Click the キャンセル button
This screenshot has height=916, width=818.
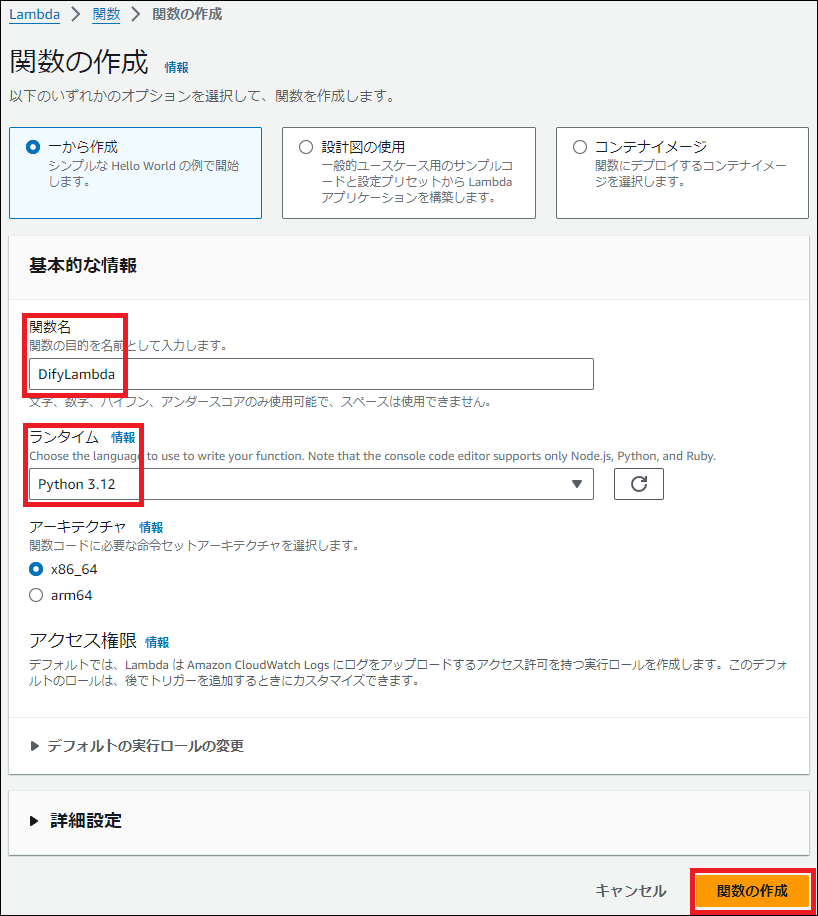click(x=630, y=891)
